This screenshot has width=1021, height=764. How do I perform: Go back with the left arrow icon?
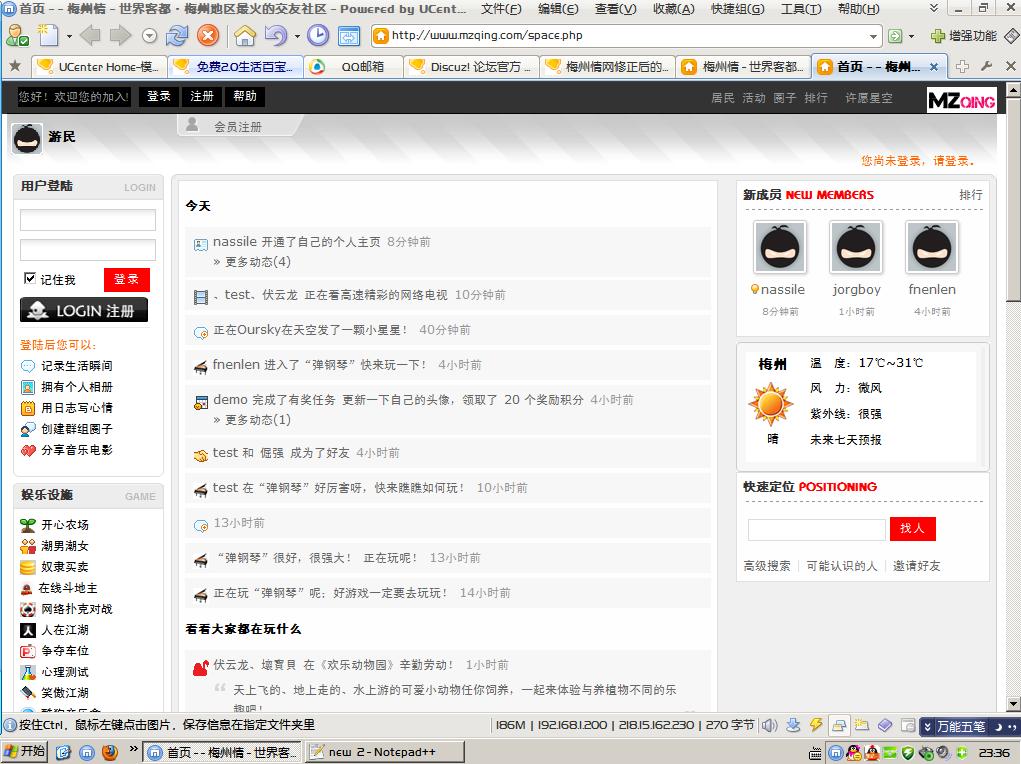pos(91,35)
